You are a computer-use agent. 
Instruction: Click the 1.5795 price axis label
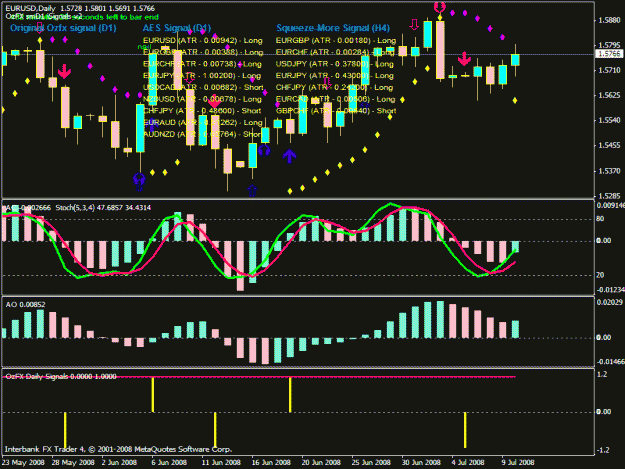(609, 45)
